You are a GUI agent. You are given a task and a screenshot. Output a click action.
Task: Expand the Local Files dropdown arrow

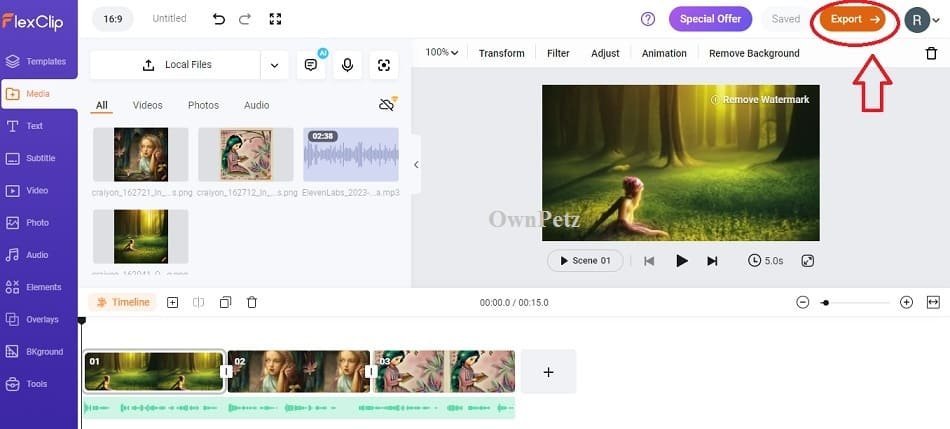coord(274,65)
